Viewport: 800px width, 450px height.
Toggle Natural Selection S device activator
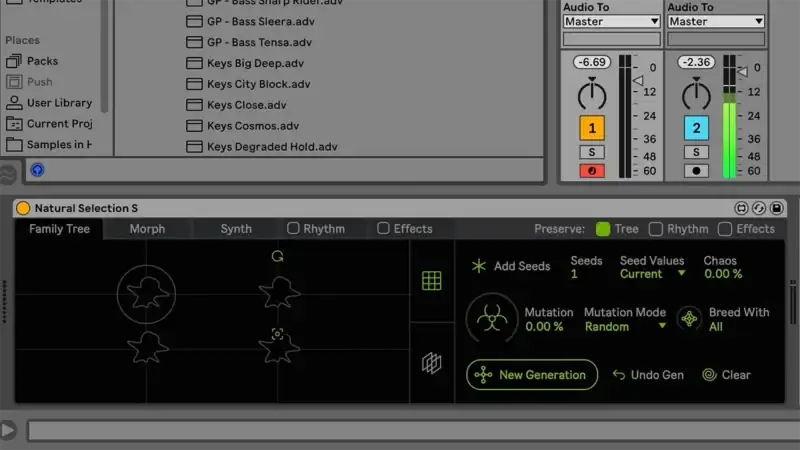point(23,208)
